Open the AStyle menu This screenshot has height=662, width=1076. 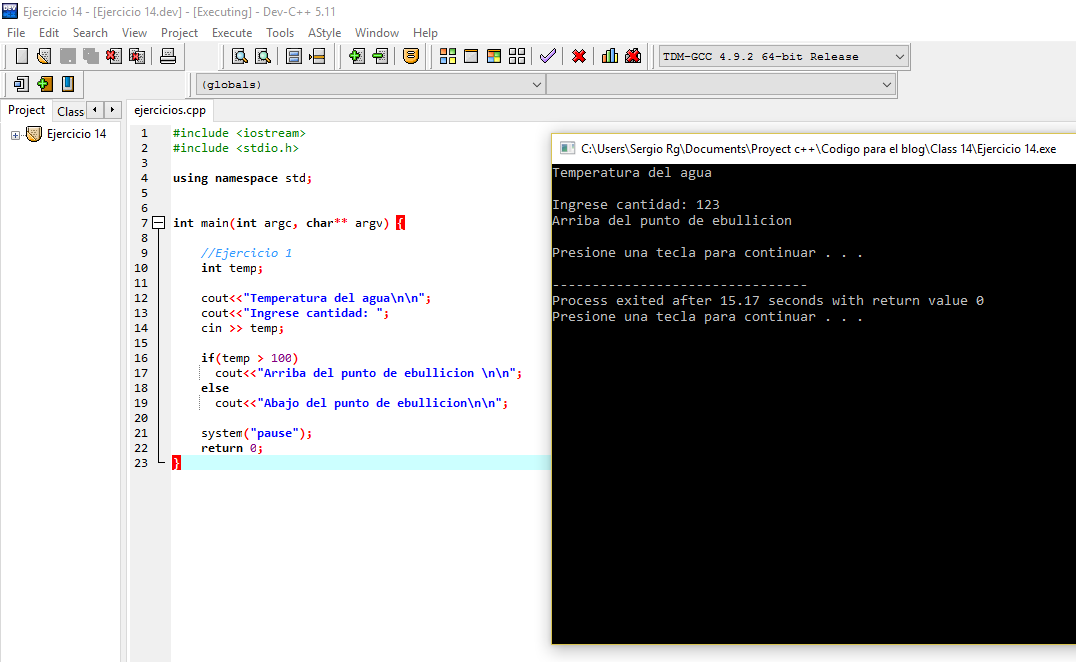coord(325,32)
